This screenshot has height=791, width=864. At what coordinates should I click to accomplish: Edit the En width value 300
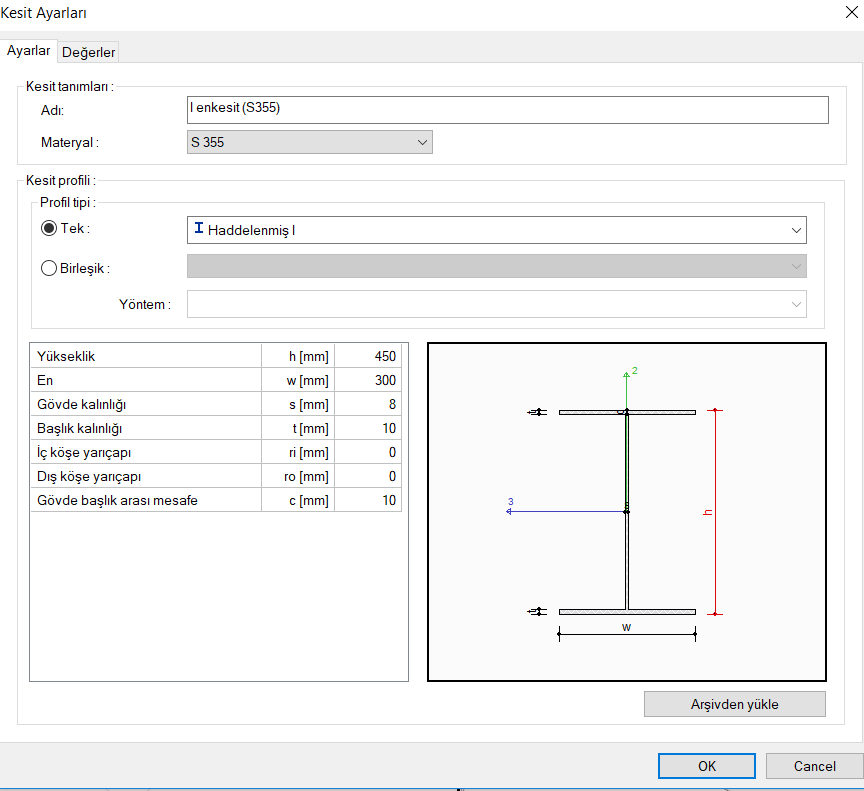(x=368, y=380)
